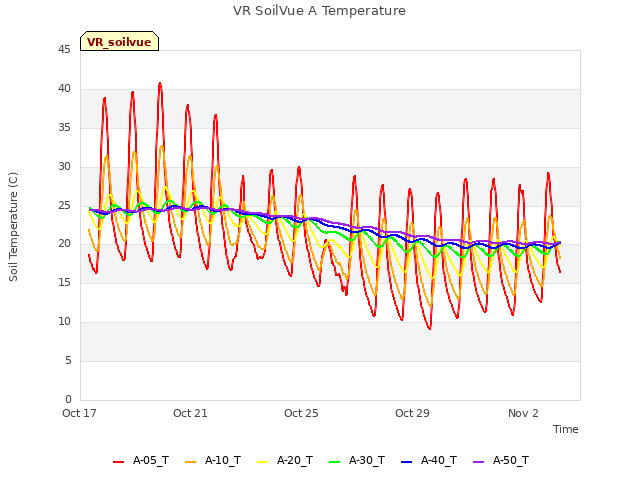The image size is (640, 480).
Task: Click the 25 y-axis tick label
Action: (64, 205)
